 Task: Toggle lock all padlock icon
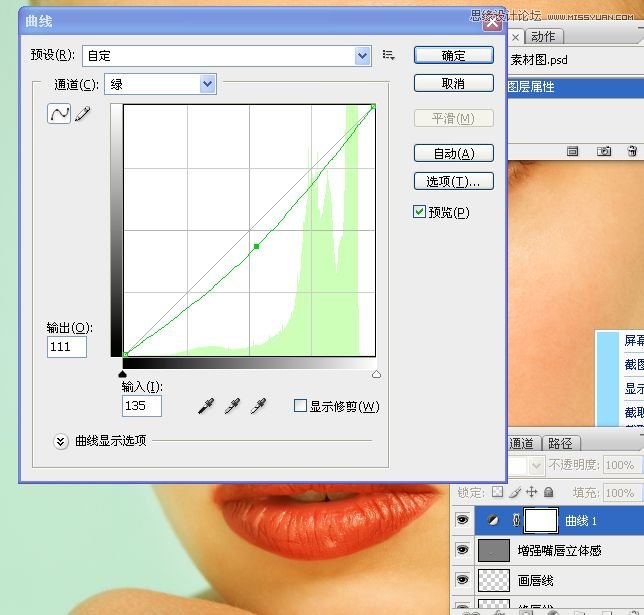click(548, 492)
